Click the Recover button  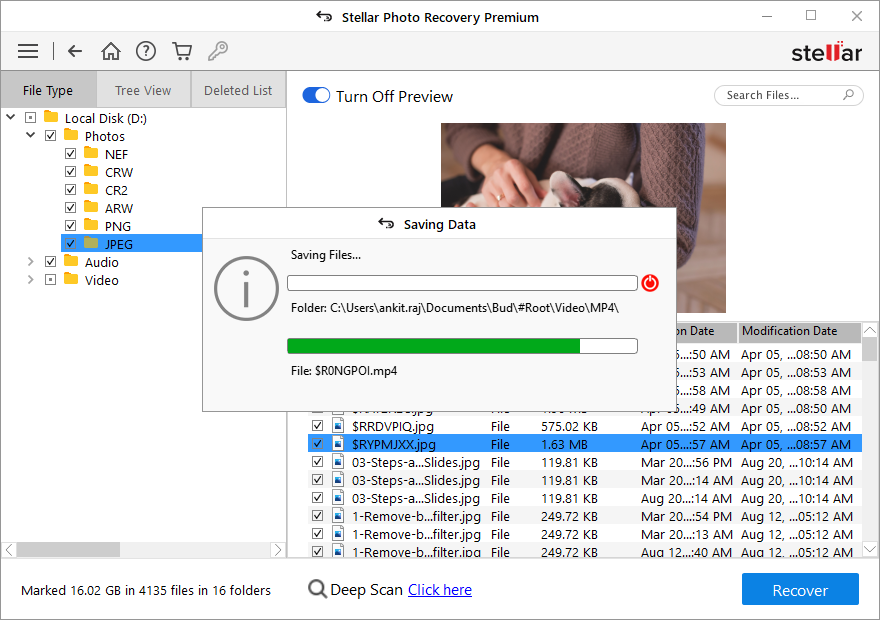pos(800,589)
